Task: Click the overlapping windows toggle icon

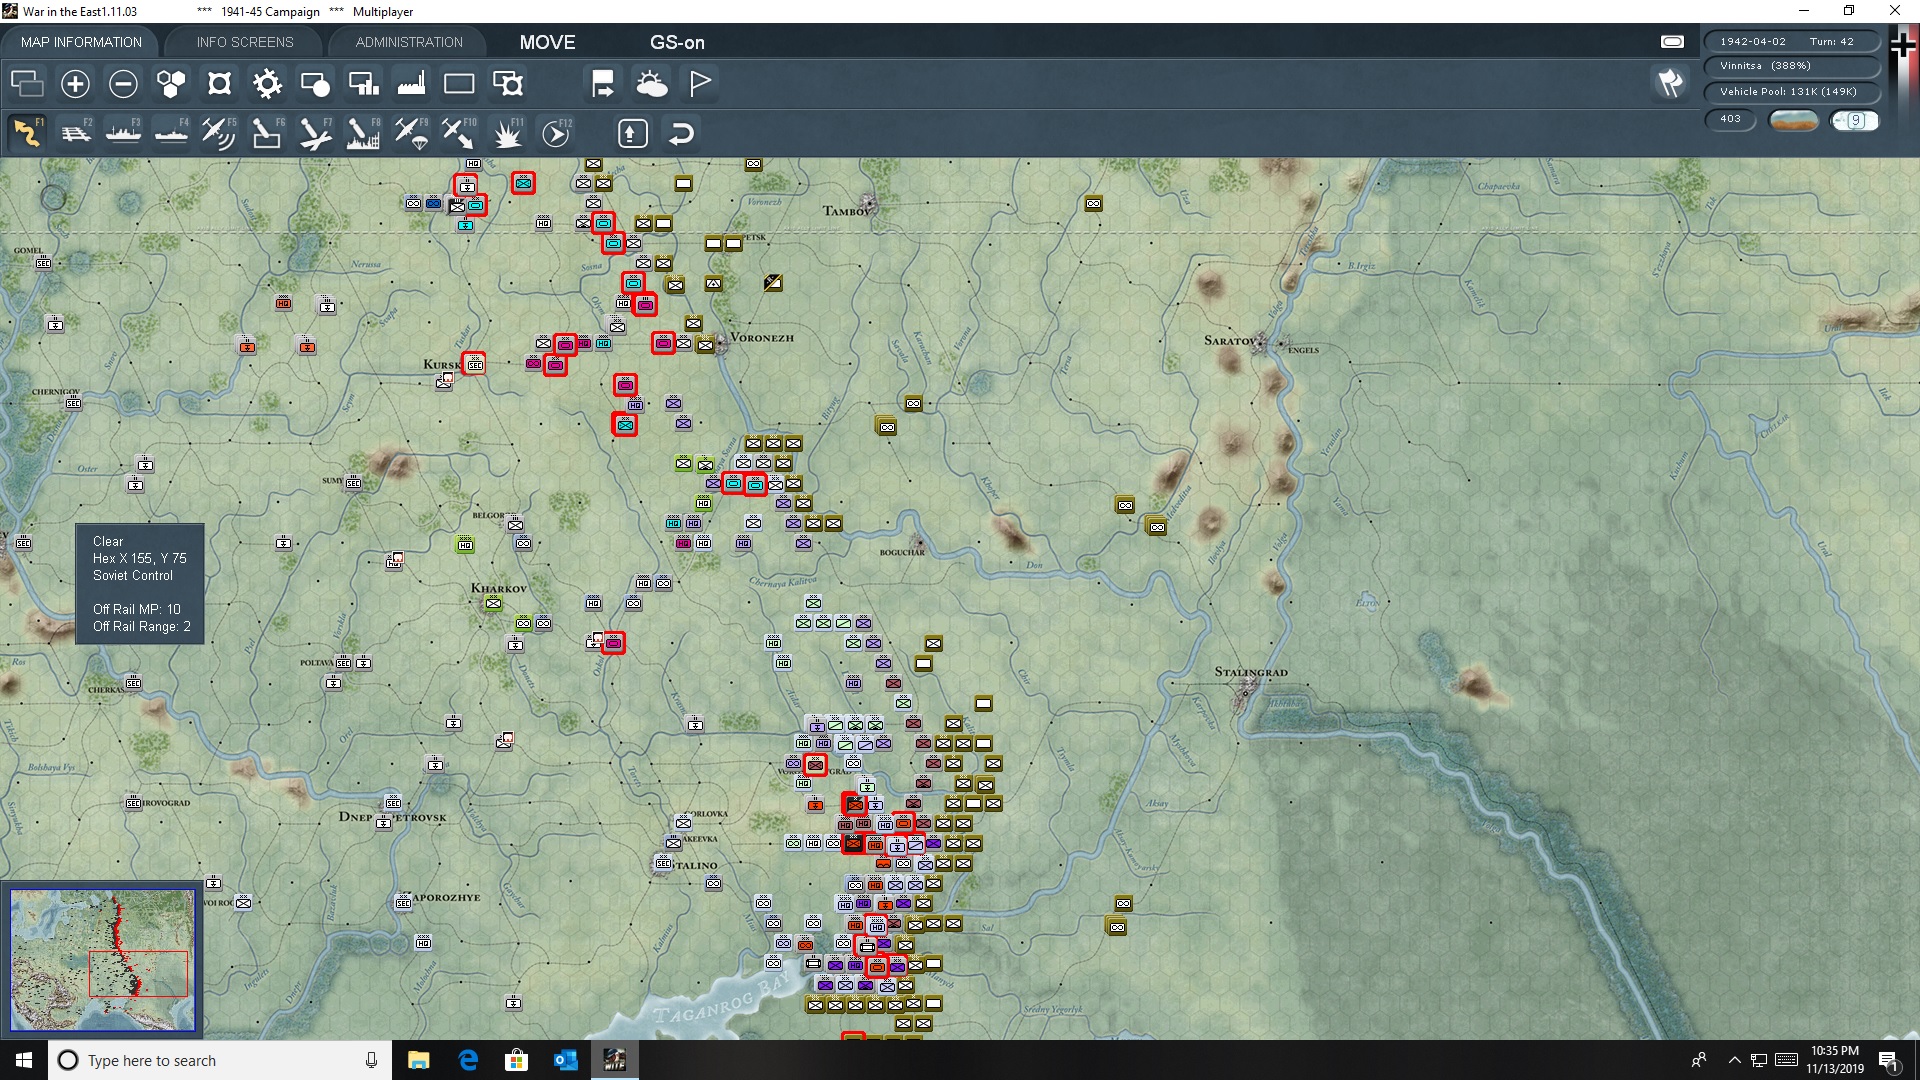Action: [27, 83]
